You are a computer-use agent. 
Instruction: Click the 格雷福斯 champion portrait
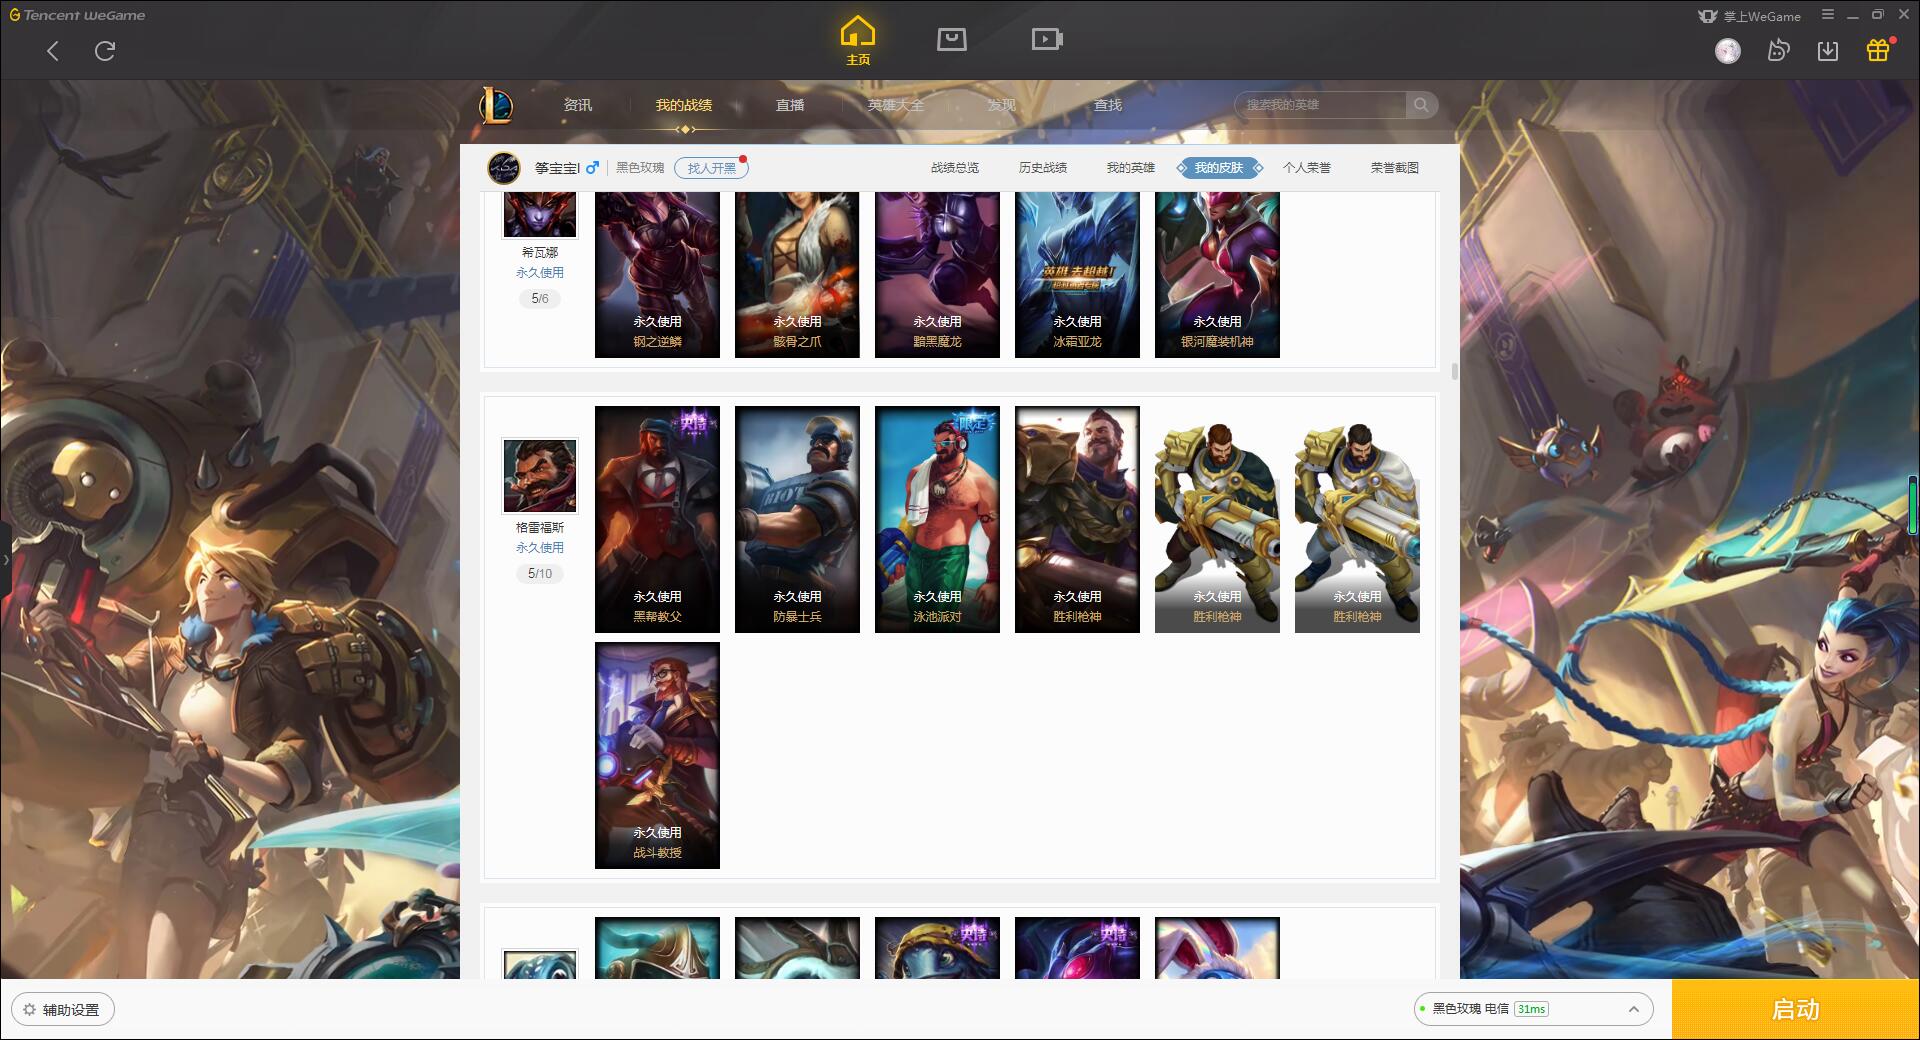click(540, 476)
